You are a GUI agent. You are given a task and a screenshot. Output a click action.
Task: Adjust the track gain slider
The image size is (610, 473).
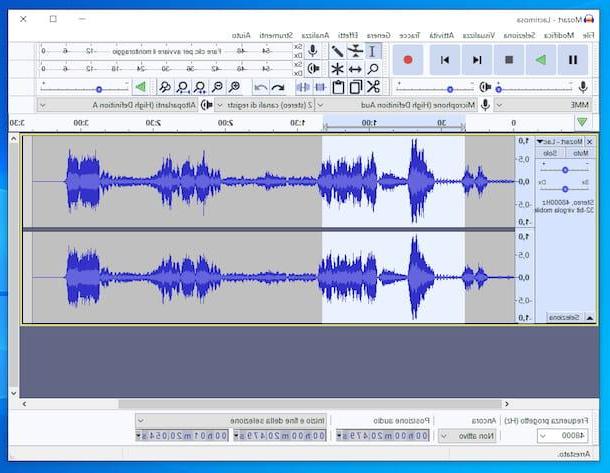click(x=565, y=170)
